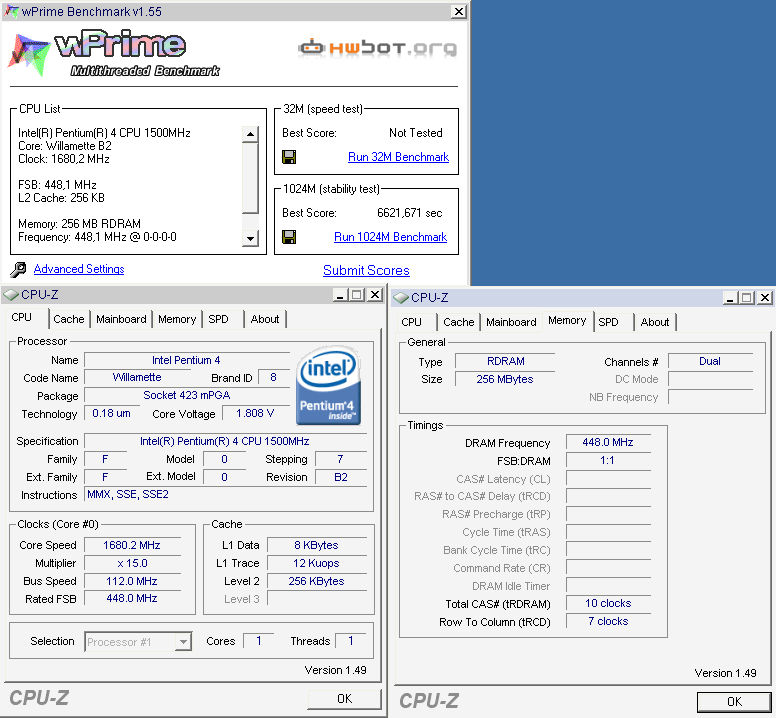The image size is (776, 718).
Task: Click the Core Voltage 1.808 V field
Action: point(255,413)
